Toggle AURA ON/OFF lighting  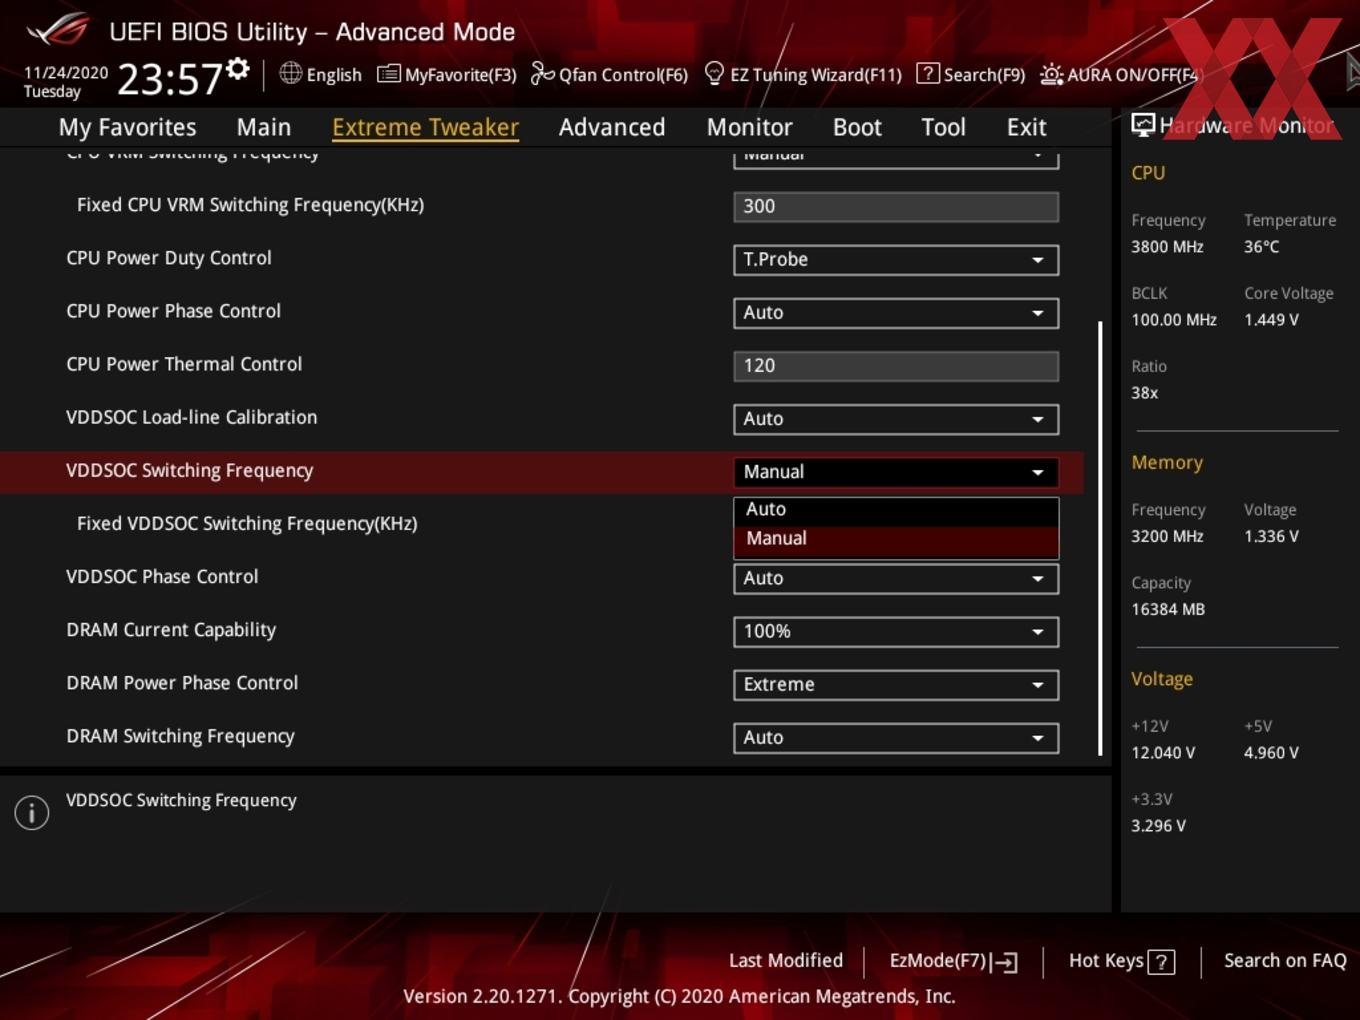pyautogui.click(x=1119, y=74)
